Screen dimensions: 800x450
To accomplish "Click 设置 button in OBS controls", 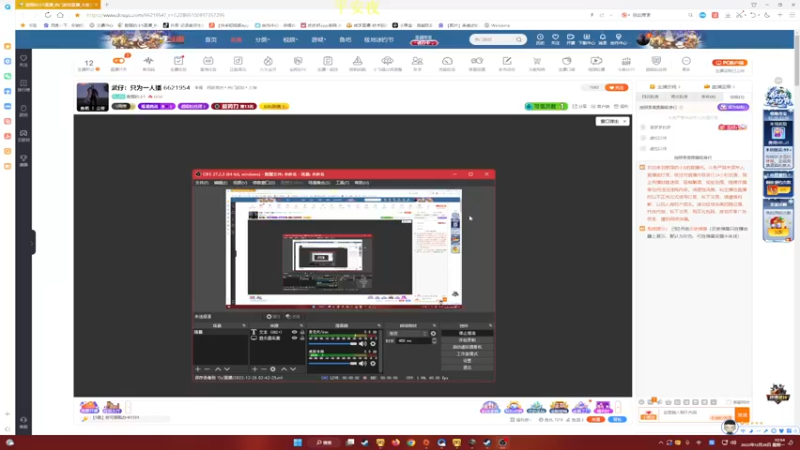I will click(467, 360).
